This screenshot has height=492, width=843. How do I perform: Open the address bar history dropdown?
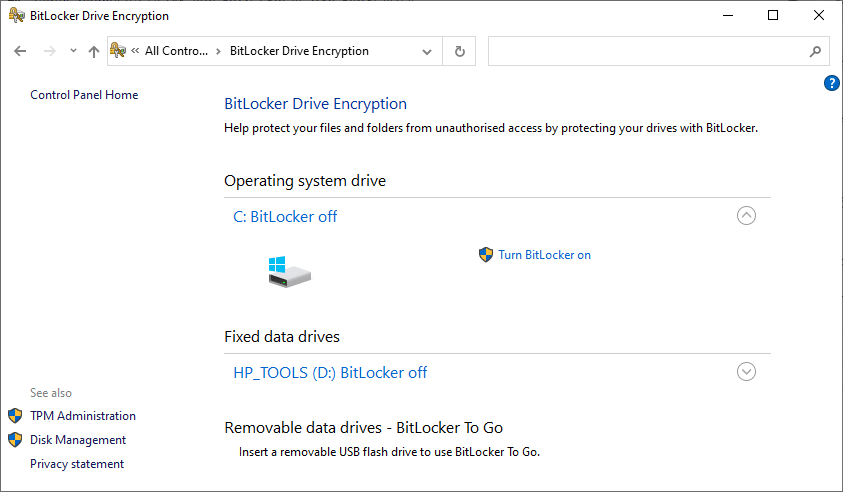427,51
